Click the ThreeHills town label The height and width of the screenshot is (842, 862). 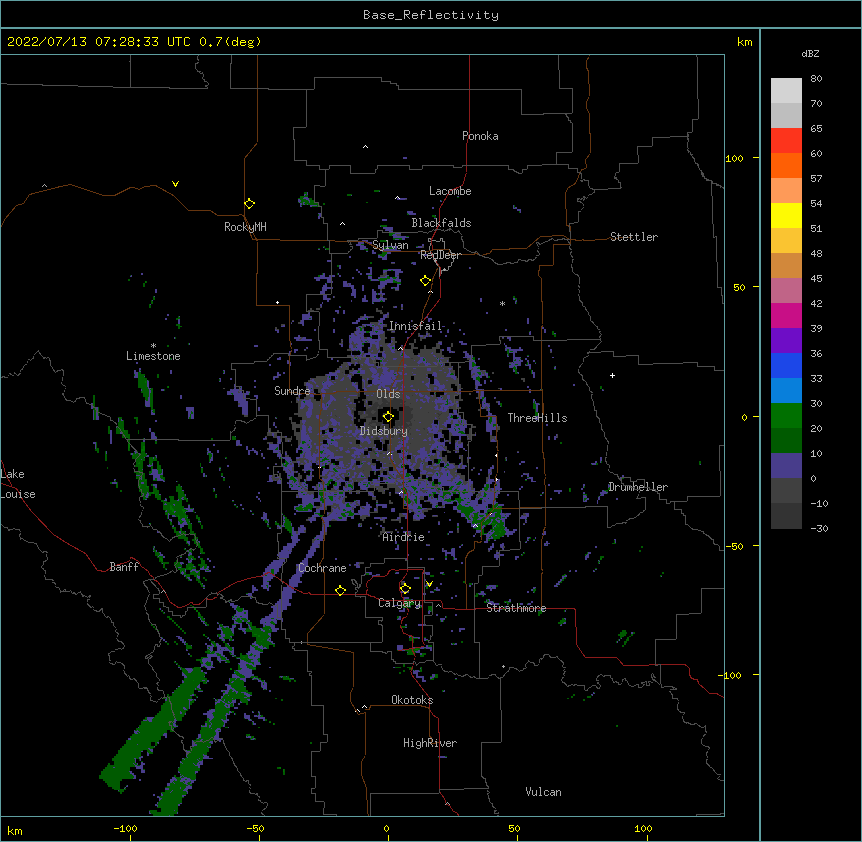[537, 418]
